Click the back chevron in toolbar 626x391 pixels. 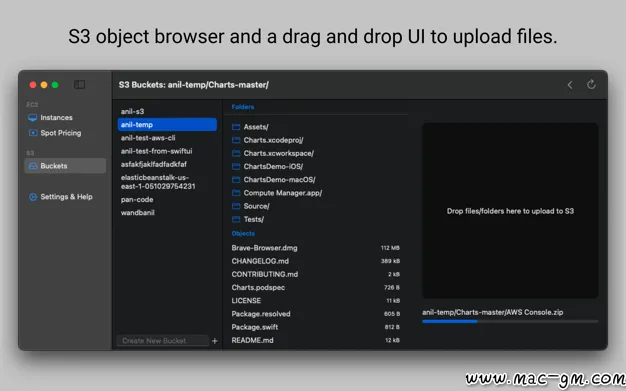coord(570,85)
